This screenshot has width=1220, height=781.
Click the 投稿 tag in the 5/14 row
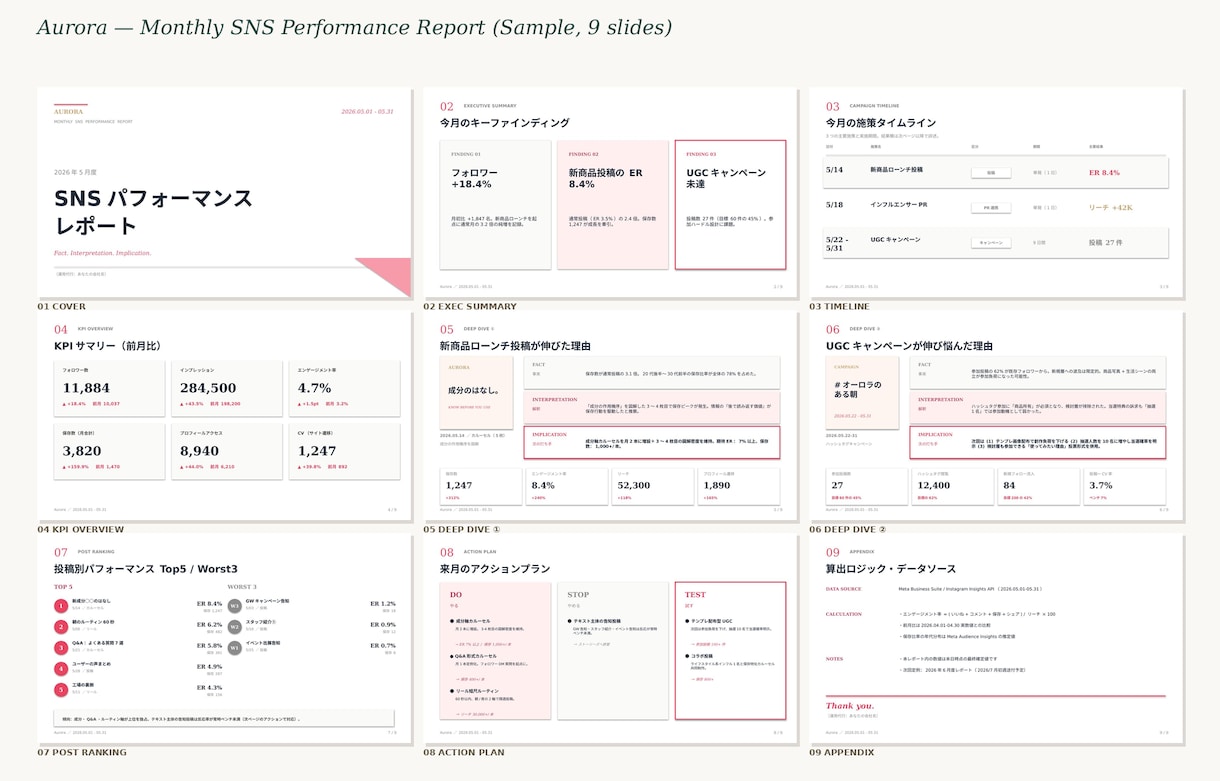[991, 172]
